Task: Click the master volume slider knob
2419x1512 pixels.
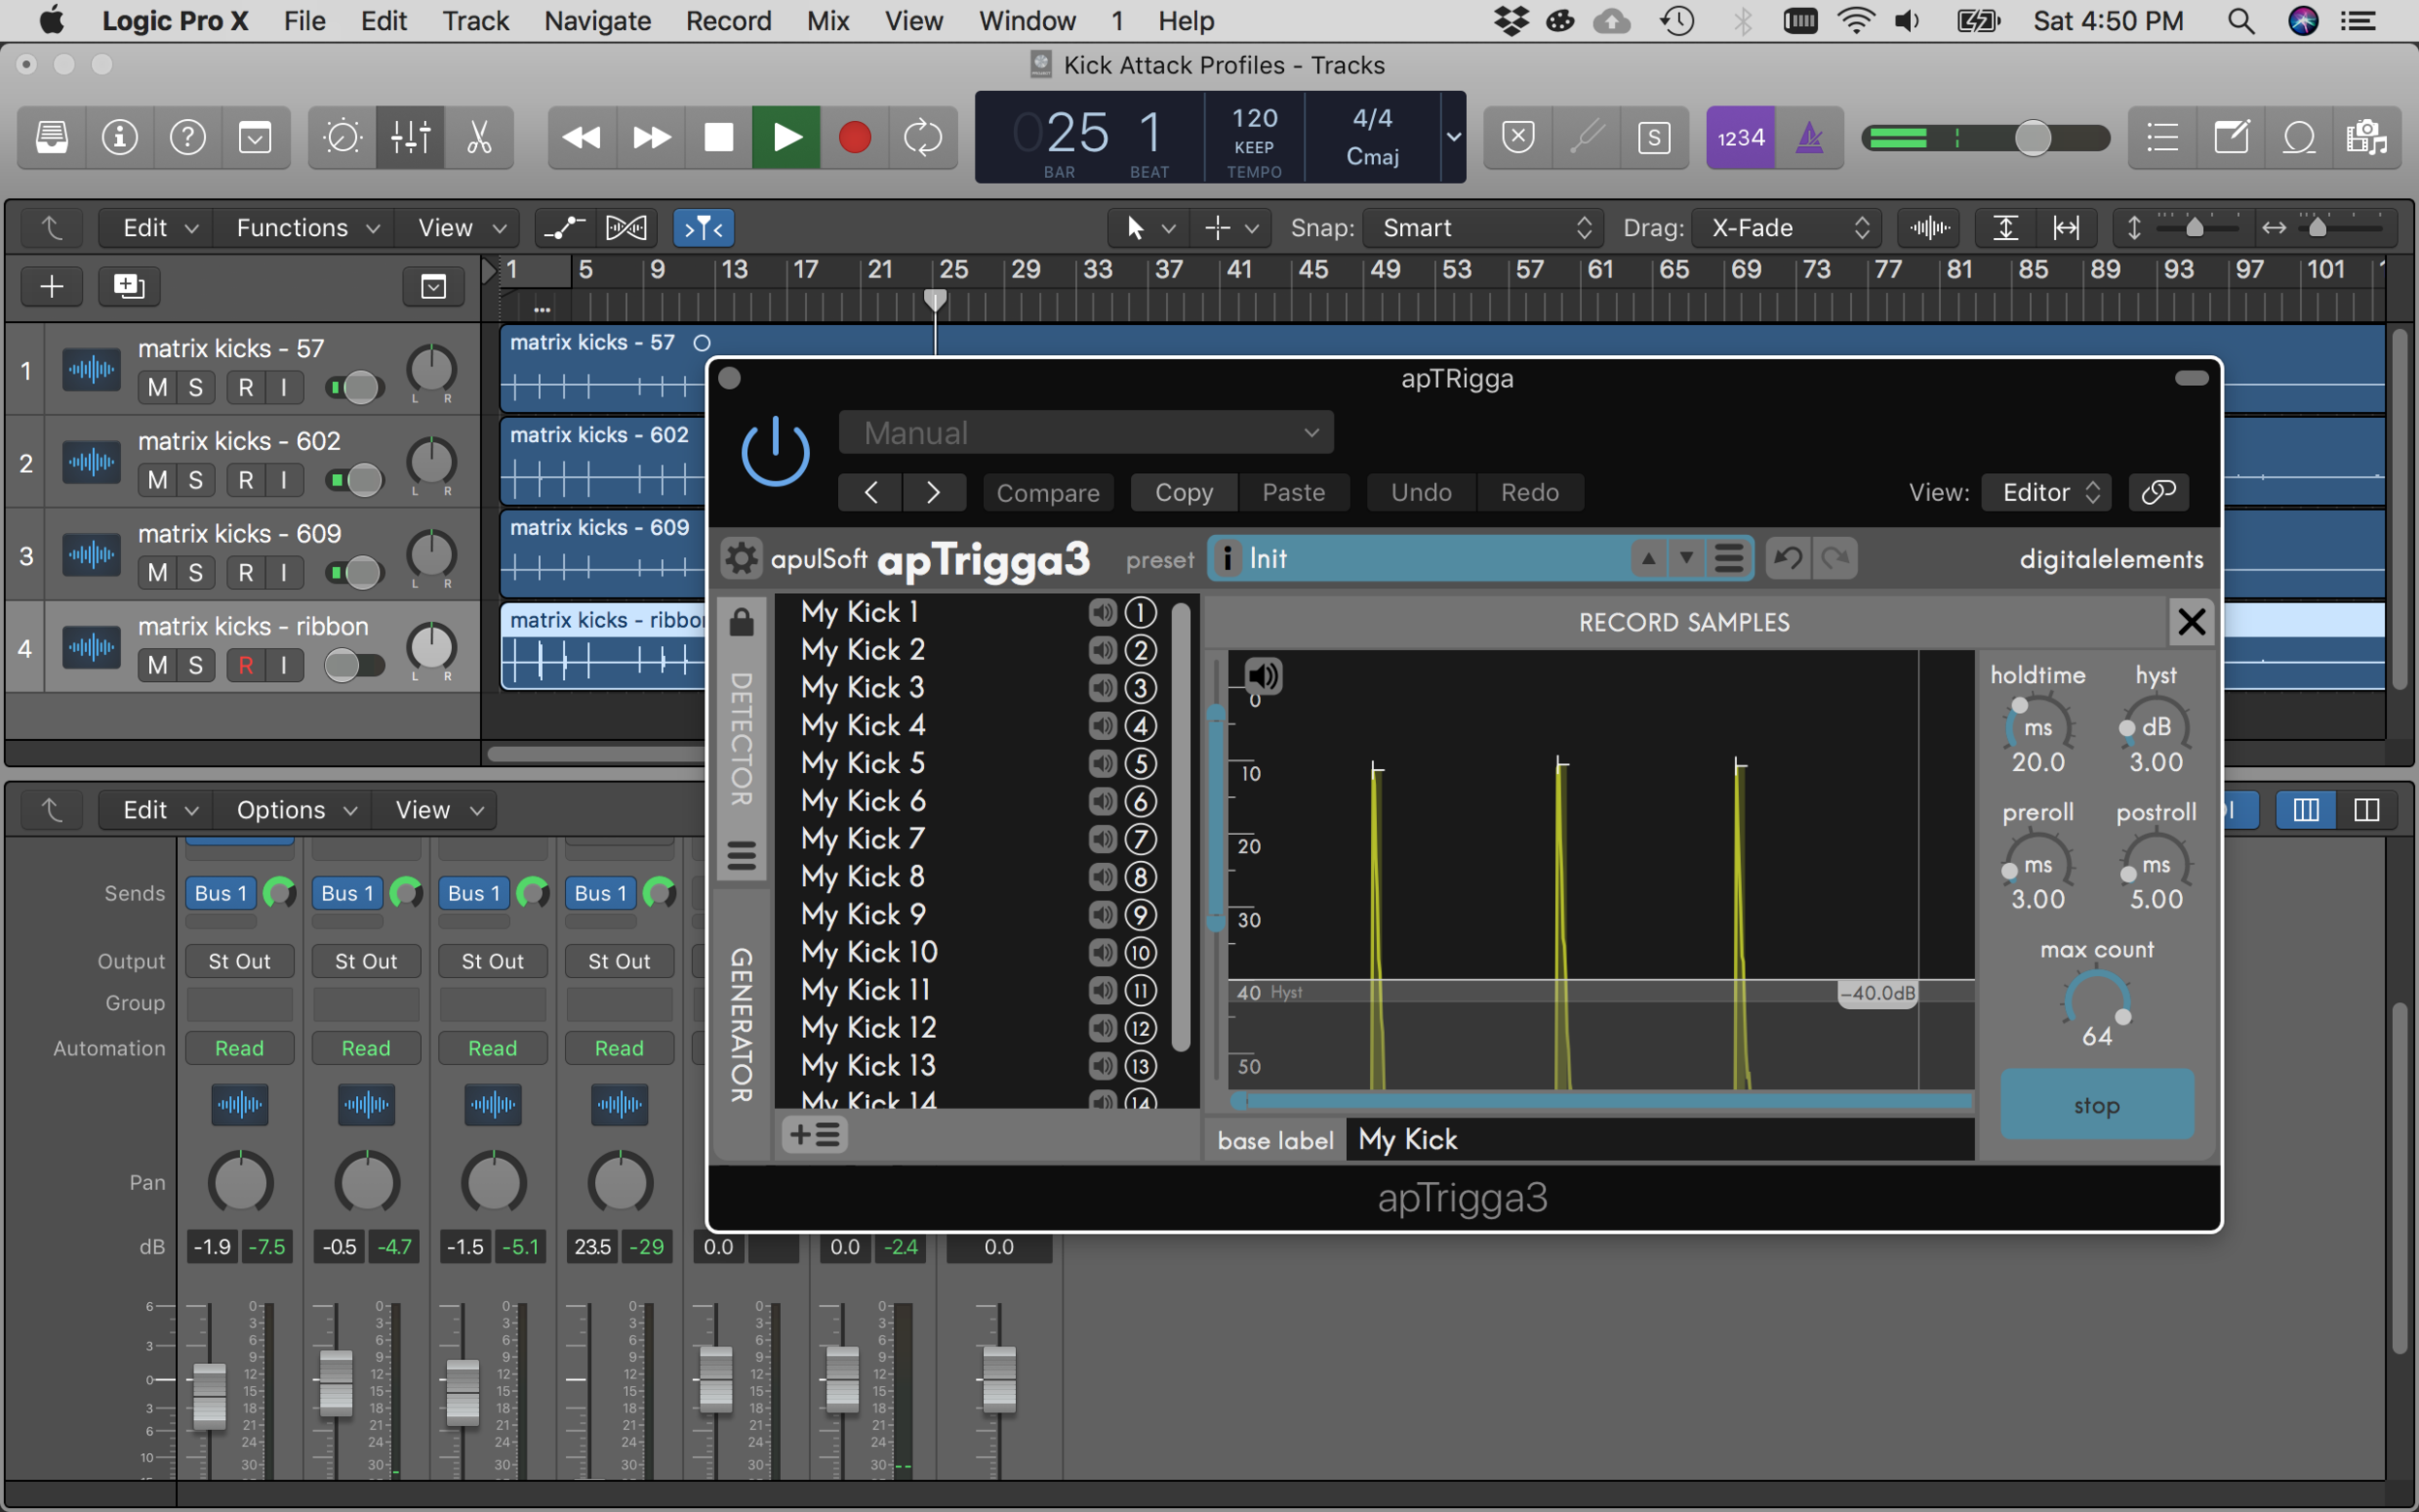Action: coord(2032,137)
